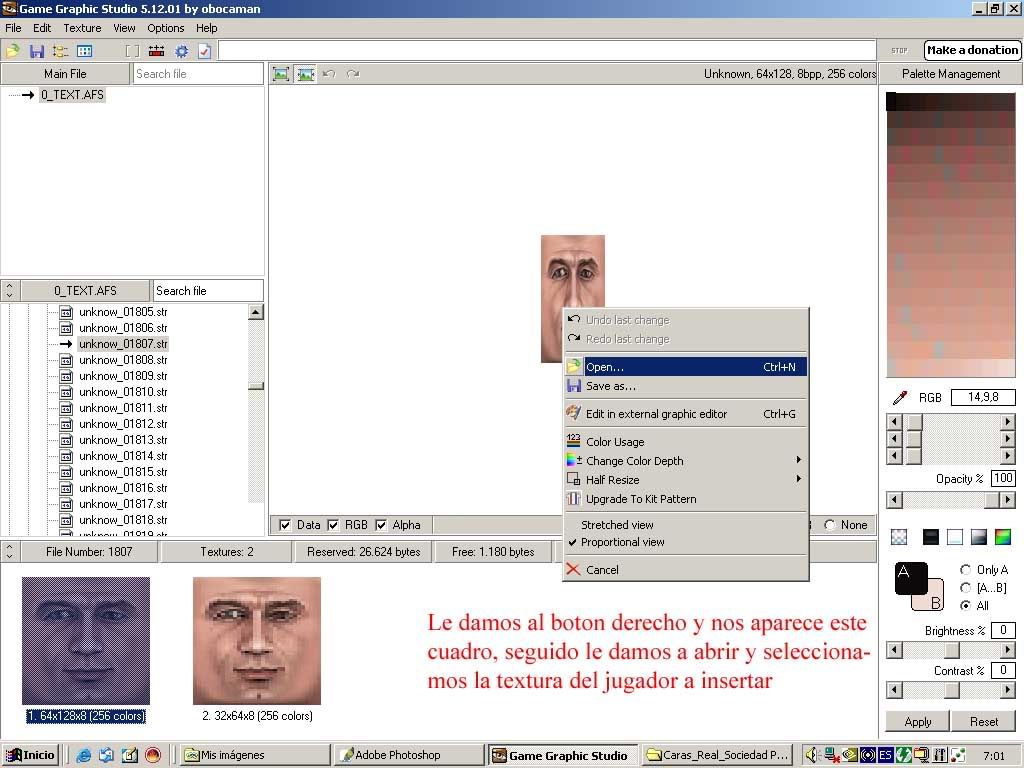Click the open file folder toolbar icon
Screen dimensions: 1024x768
pyautogui.click(x=12, y=51)
